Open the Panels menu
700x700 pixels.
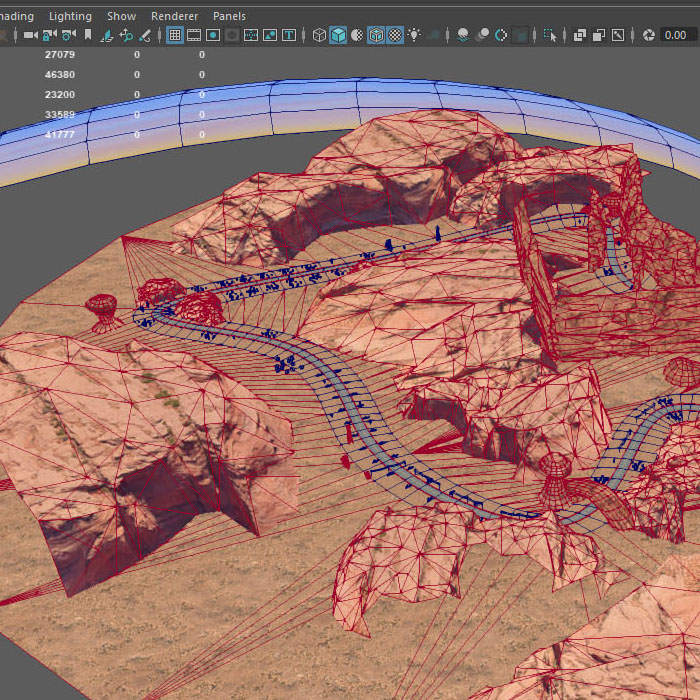(x=229, y=16)
